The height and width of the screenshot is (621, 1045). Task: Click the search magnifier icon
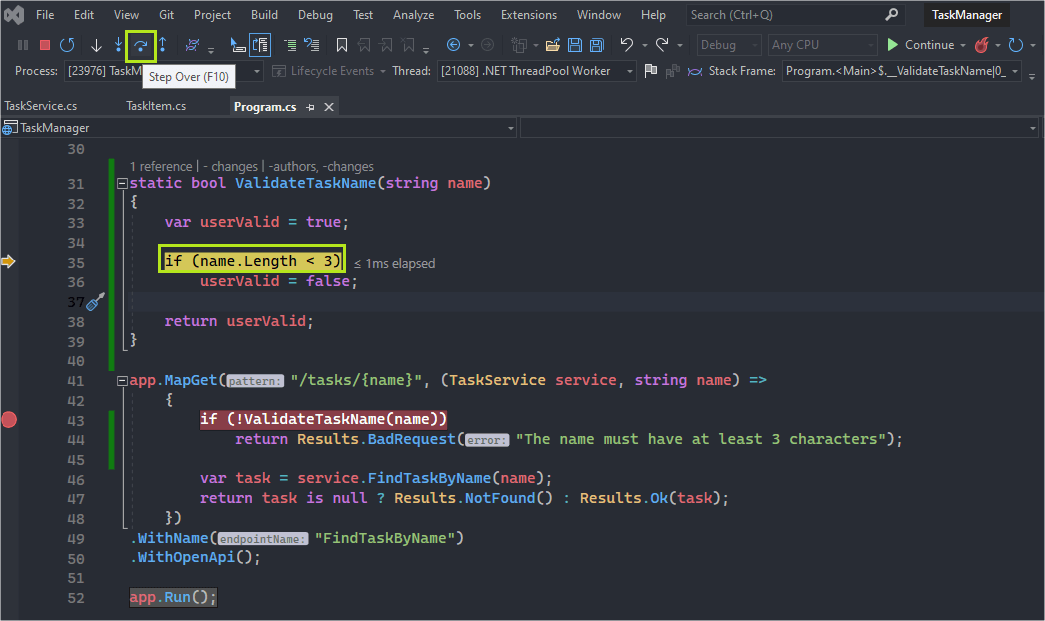pos(892,15)
